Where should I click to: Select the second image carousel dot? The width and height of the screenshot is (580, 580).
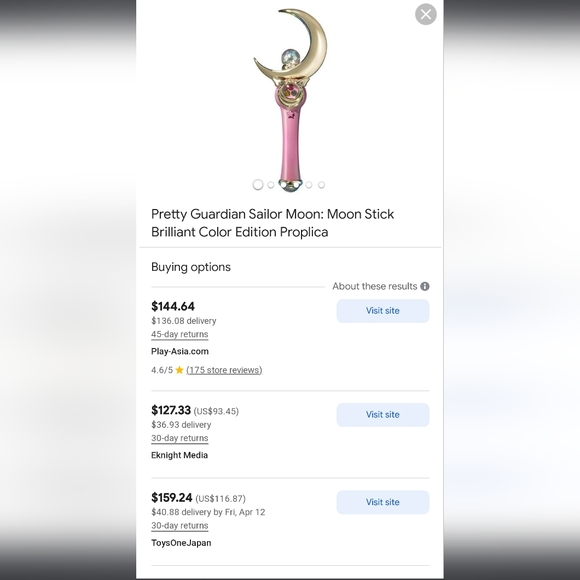coord(271,185)
